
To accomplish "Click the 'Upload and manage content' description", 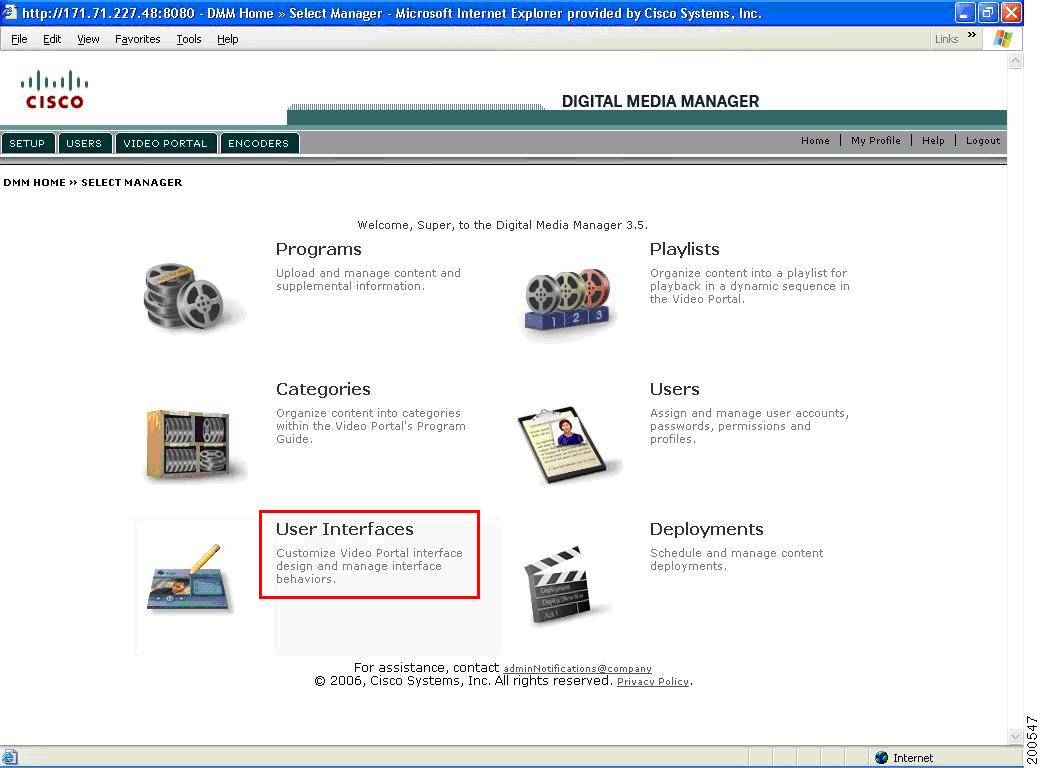I will pyautogui.click(x=368, y=280).
